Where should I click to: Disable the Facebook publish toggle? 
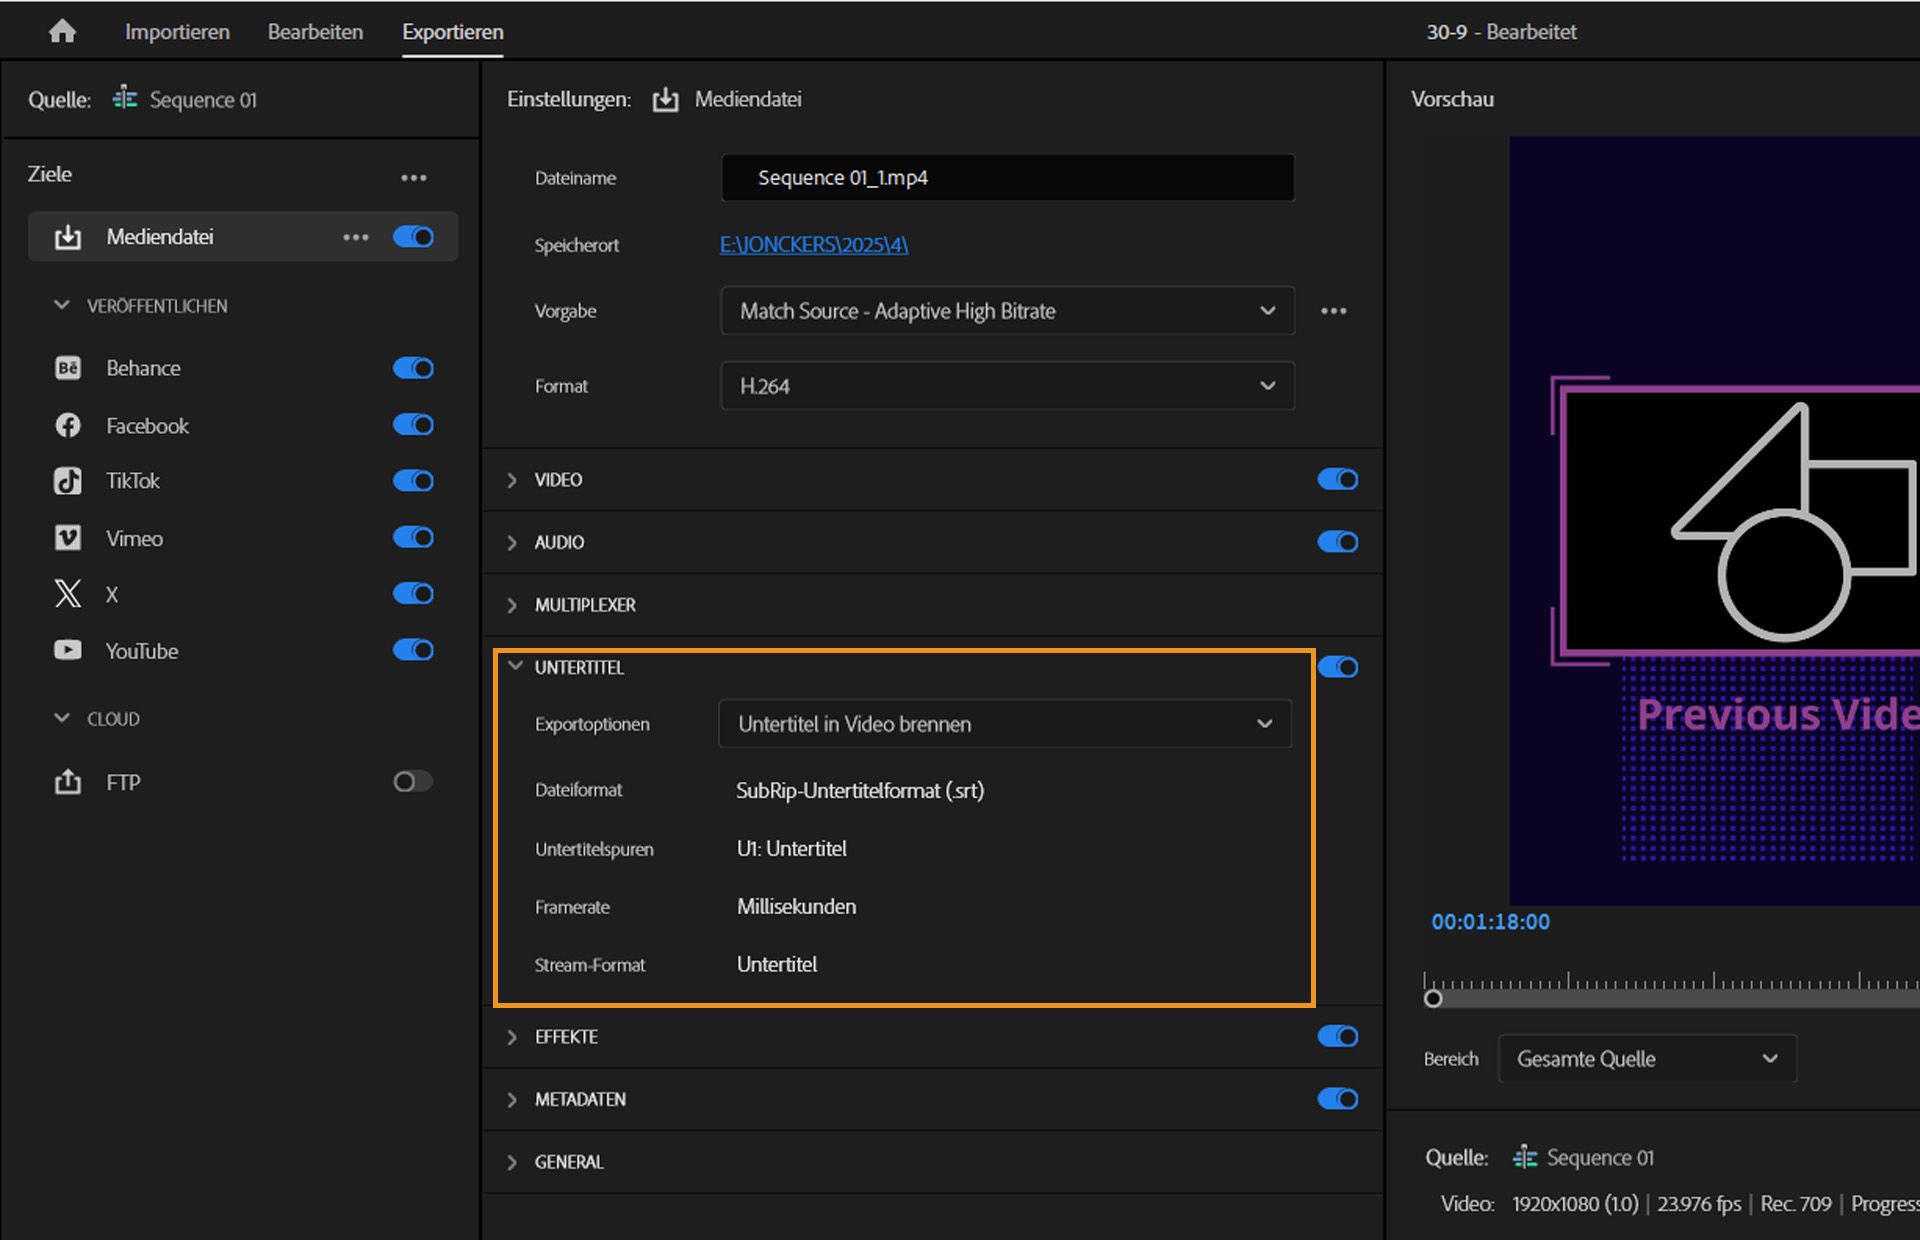[x=413, y=424]
